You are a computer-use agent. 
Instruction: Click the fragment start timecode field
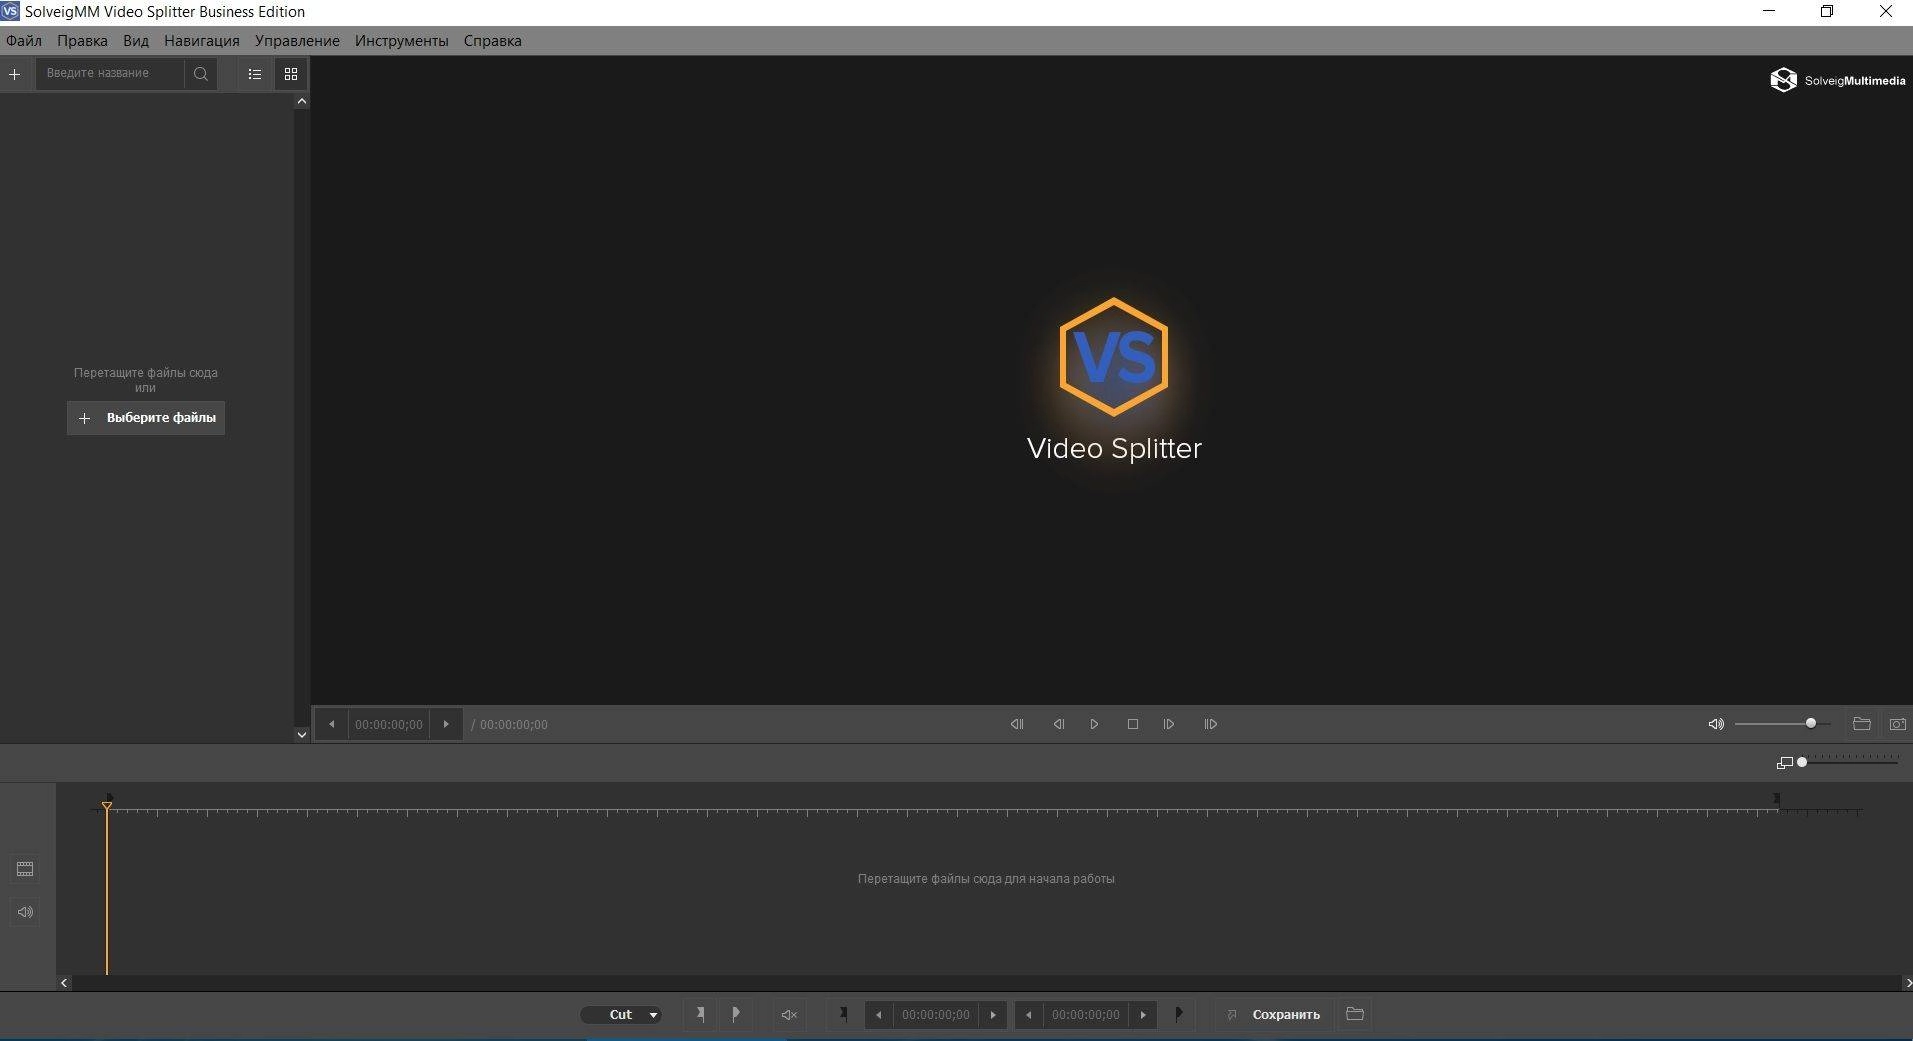coord(936,1015)
